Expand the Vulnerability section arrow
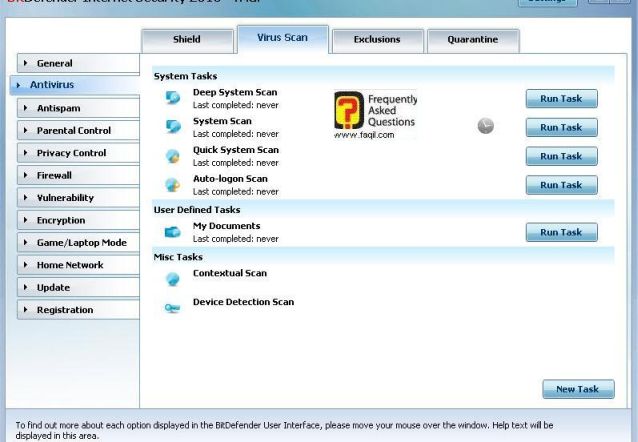Image resolution: width=638 pixels, height=442 pixels. tap(26, 197)
